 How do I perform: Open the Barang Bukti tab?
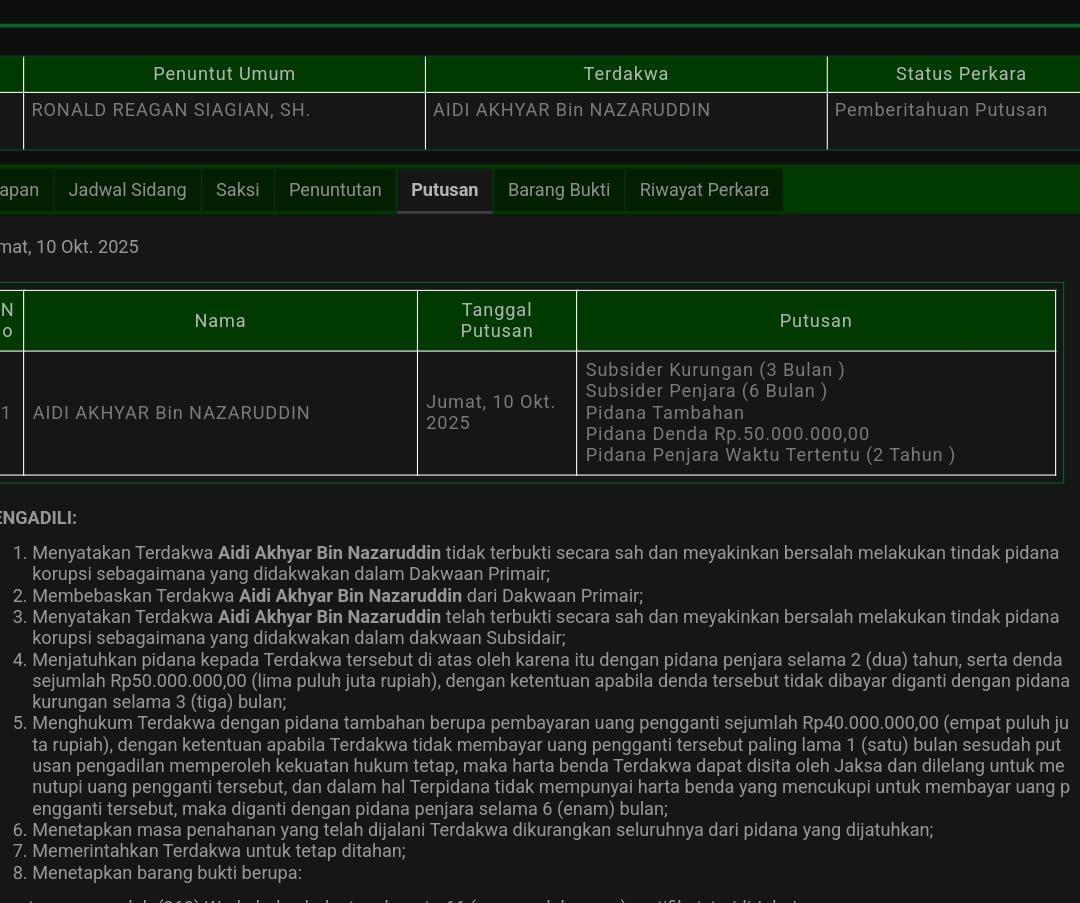tap(558, 190)
